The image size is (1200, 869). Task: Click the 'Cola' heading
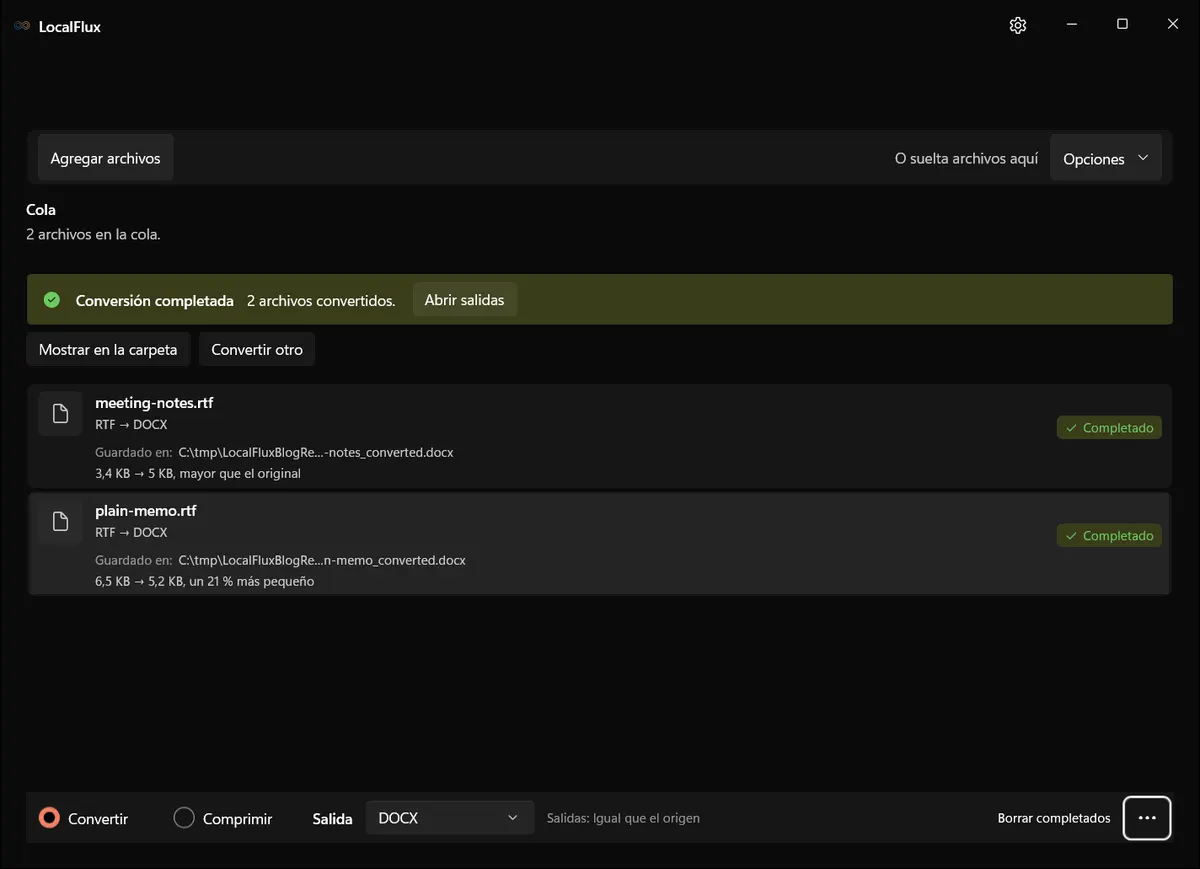(41, 210)
